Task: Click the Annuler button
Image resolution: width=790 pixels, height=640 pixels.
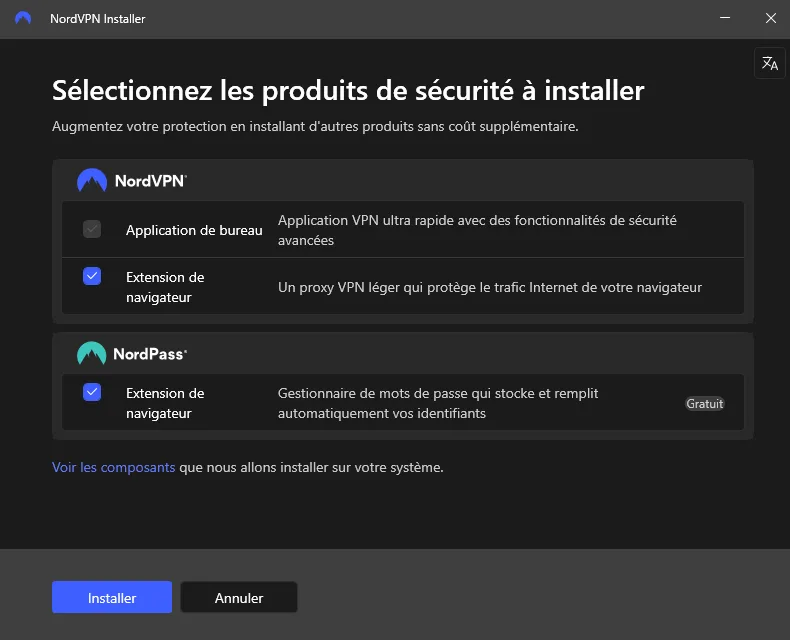Action: coord(239,597)
